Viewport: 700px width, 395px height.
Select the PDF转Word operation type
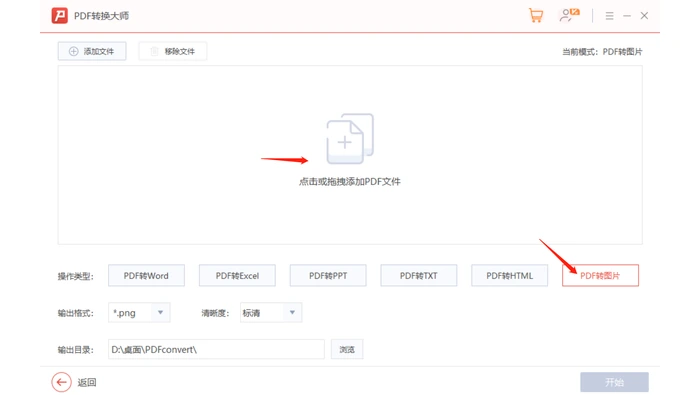click(x=146, y=276)
